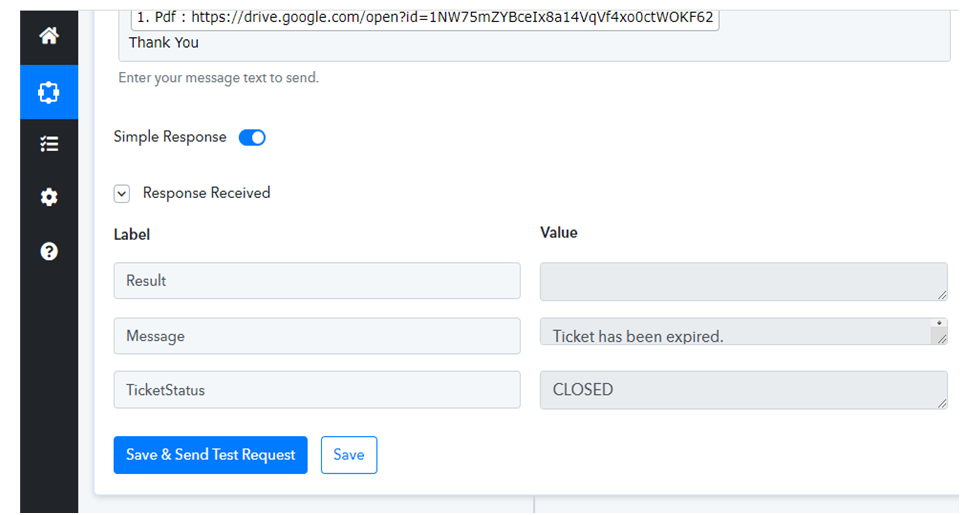Click the empty Result value box
The width and height of the screenshot is (961, 515).
pos(743,281)
